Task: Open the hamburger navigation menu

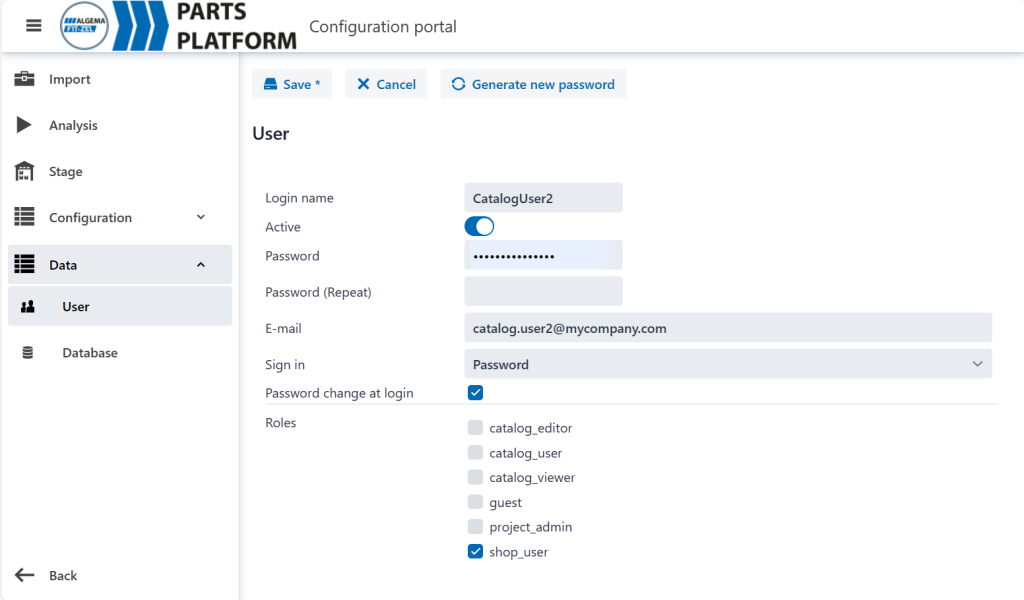Action: [x=34, y=26]
